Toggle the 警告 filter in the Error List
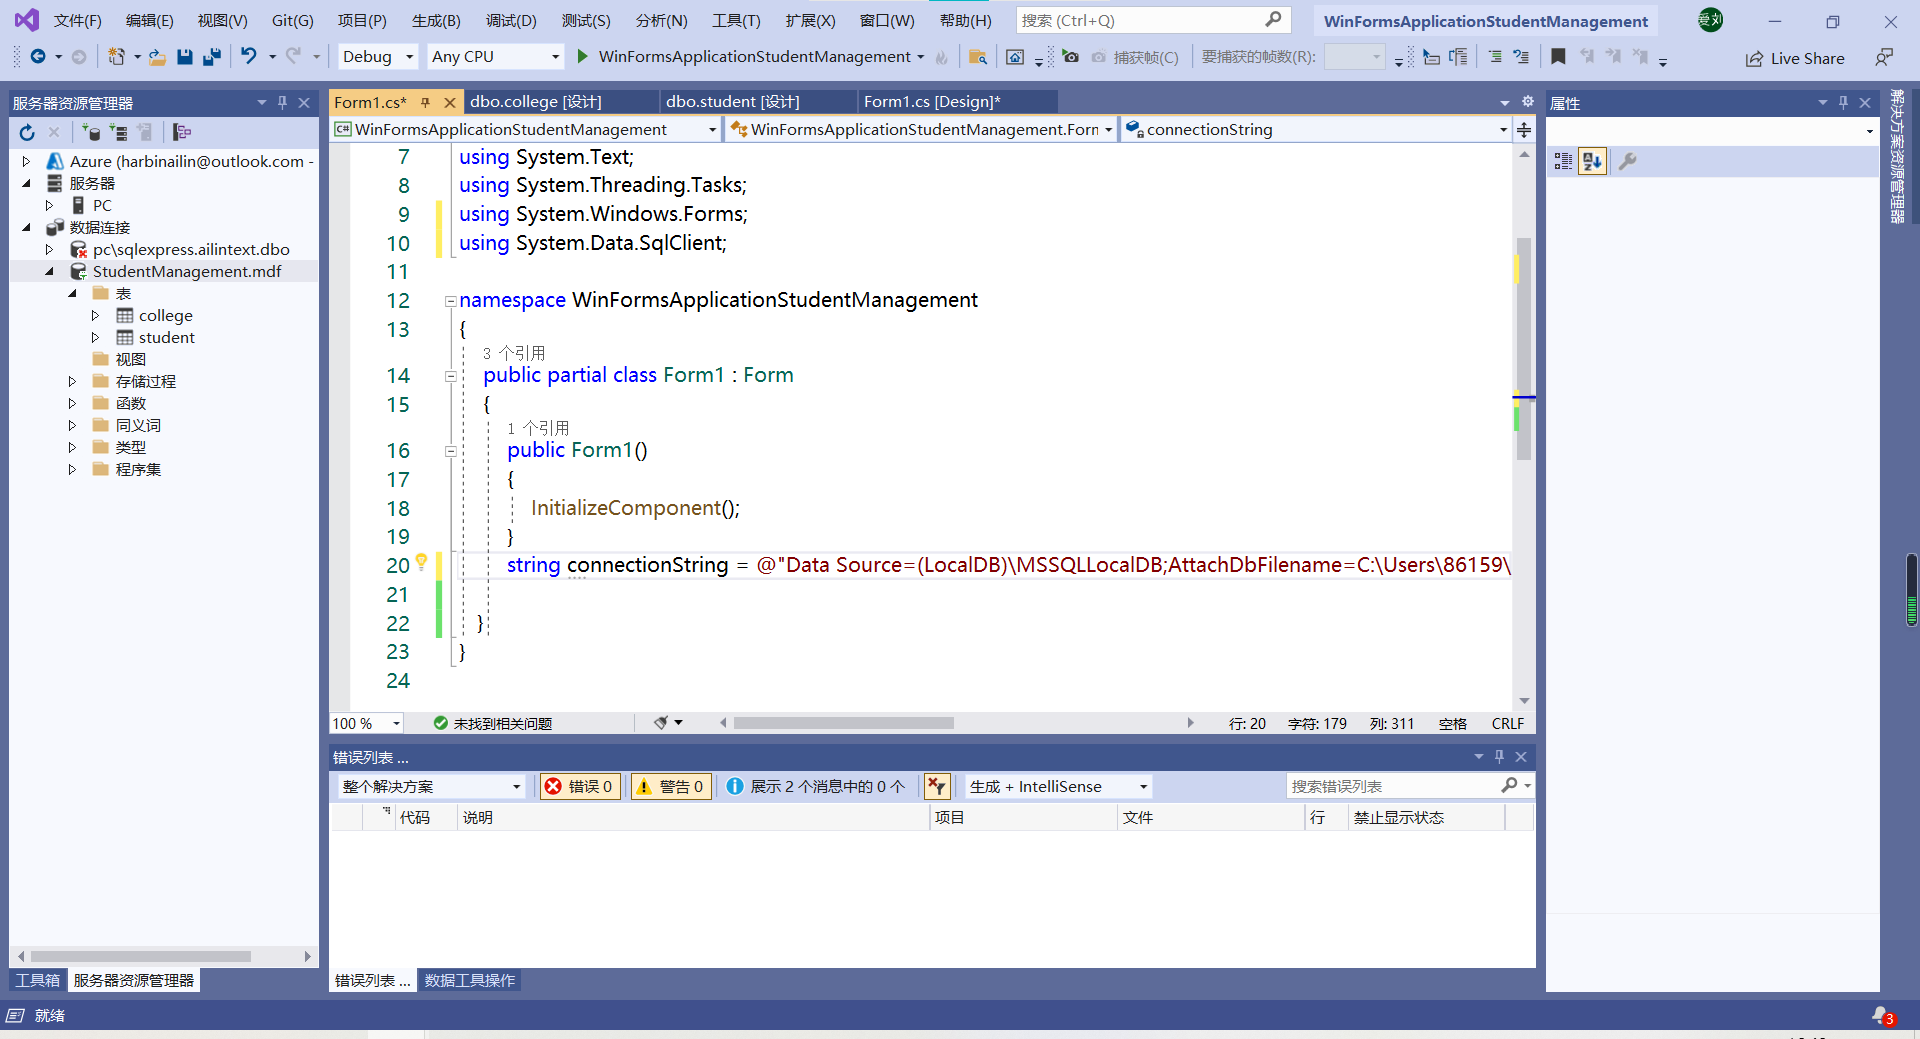The image size is (1920, 1039). click(x=670, y=786)
